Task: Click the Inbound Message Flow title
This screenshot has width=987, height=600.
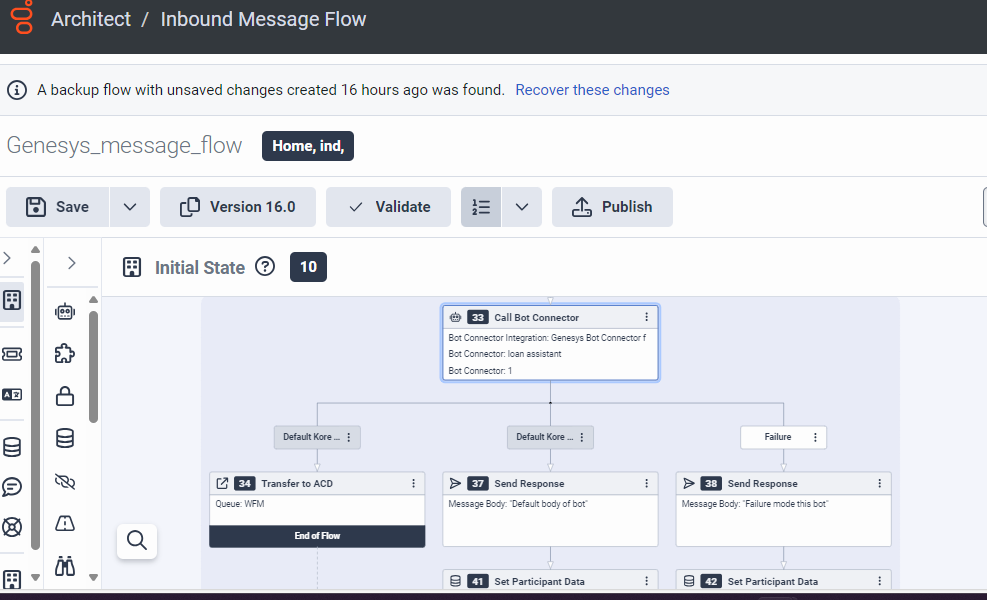Action: [x=263, y=20]
